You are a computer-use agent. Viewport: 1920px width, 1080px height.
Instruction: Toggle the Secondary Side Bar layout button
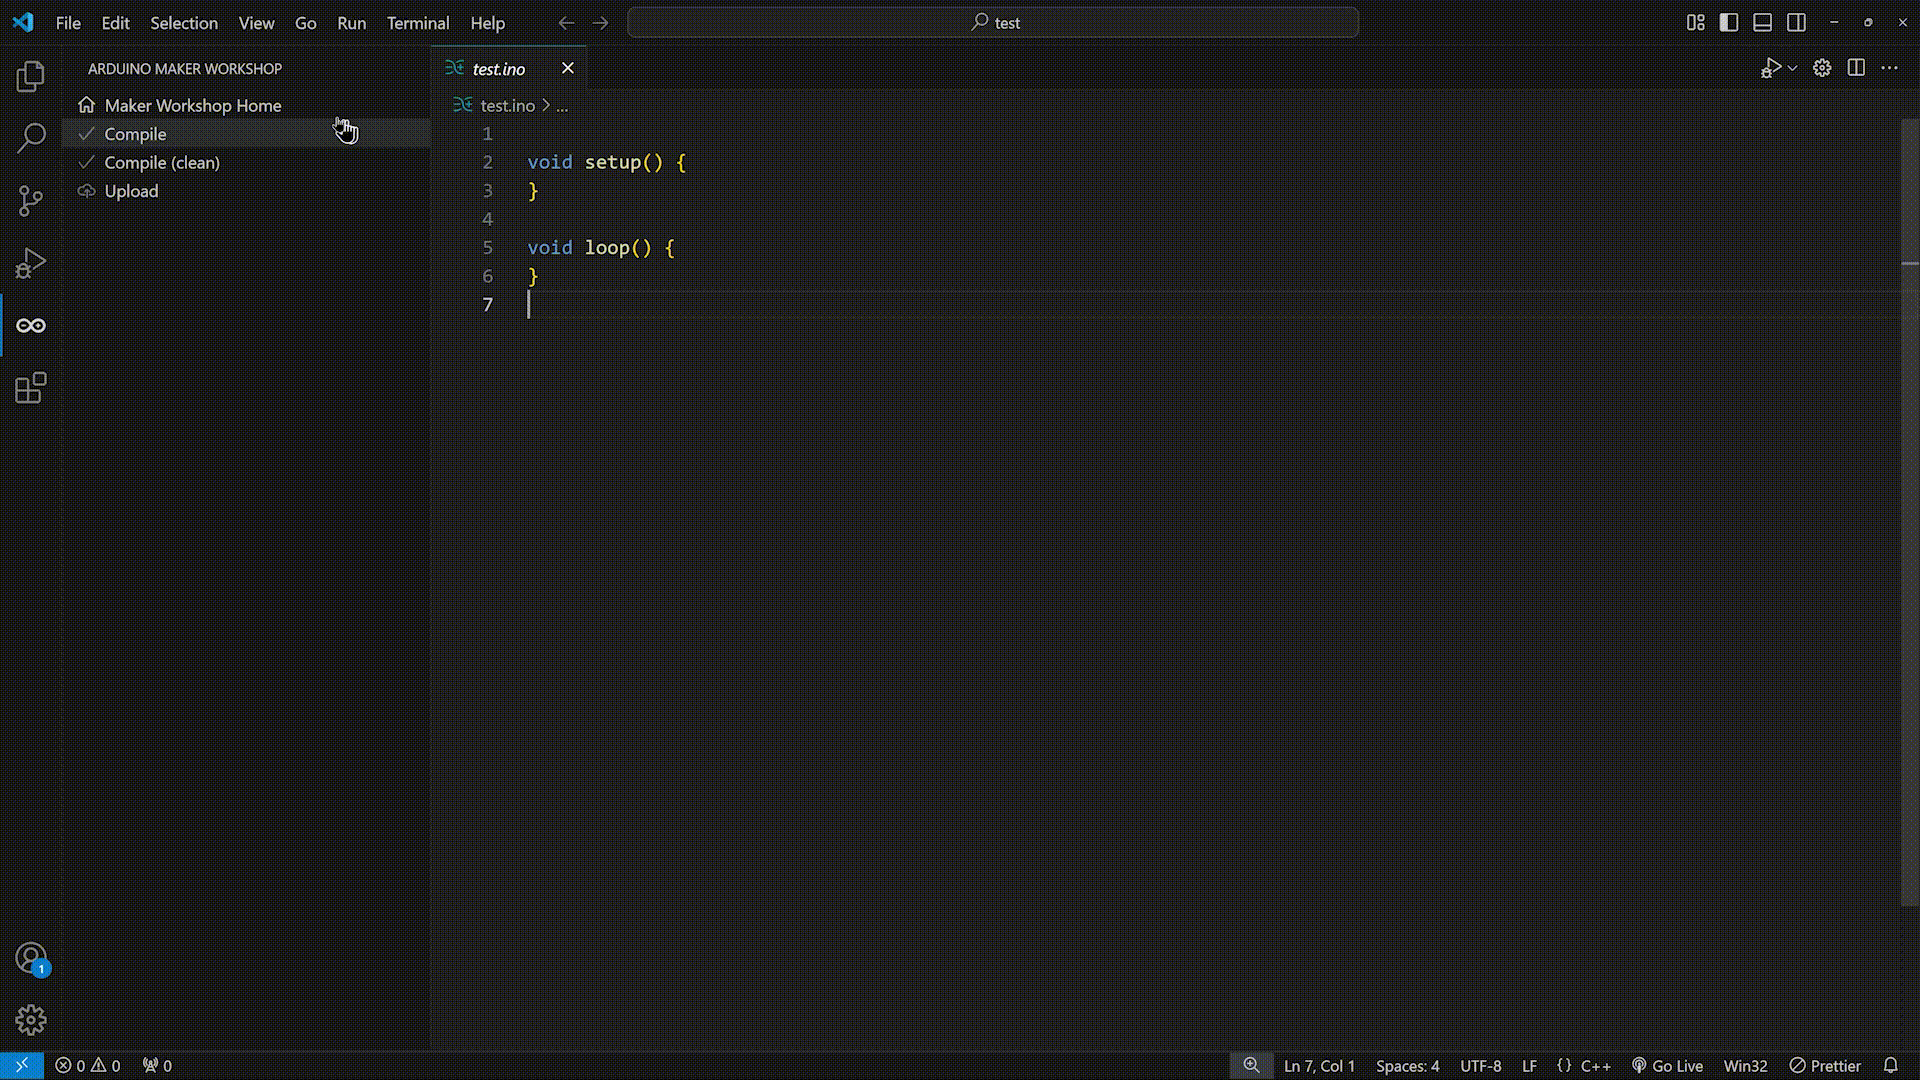pos(1797,22)
